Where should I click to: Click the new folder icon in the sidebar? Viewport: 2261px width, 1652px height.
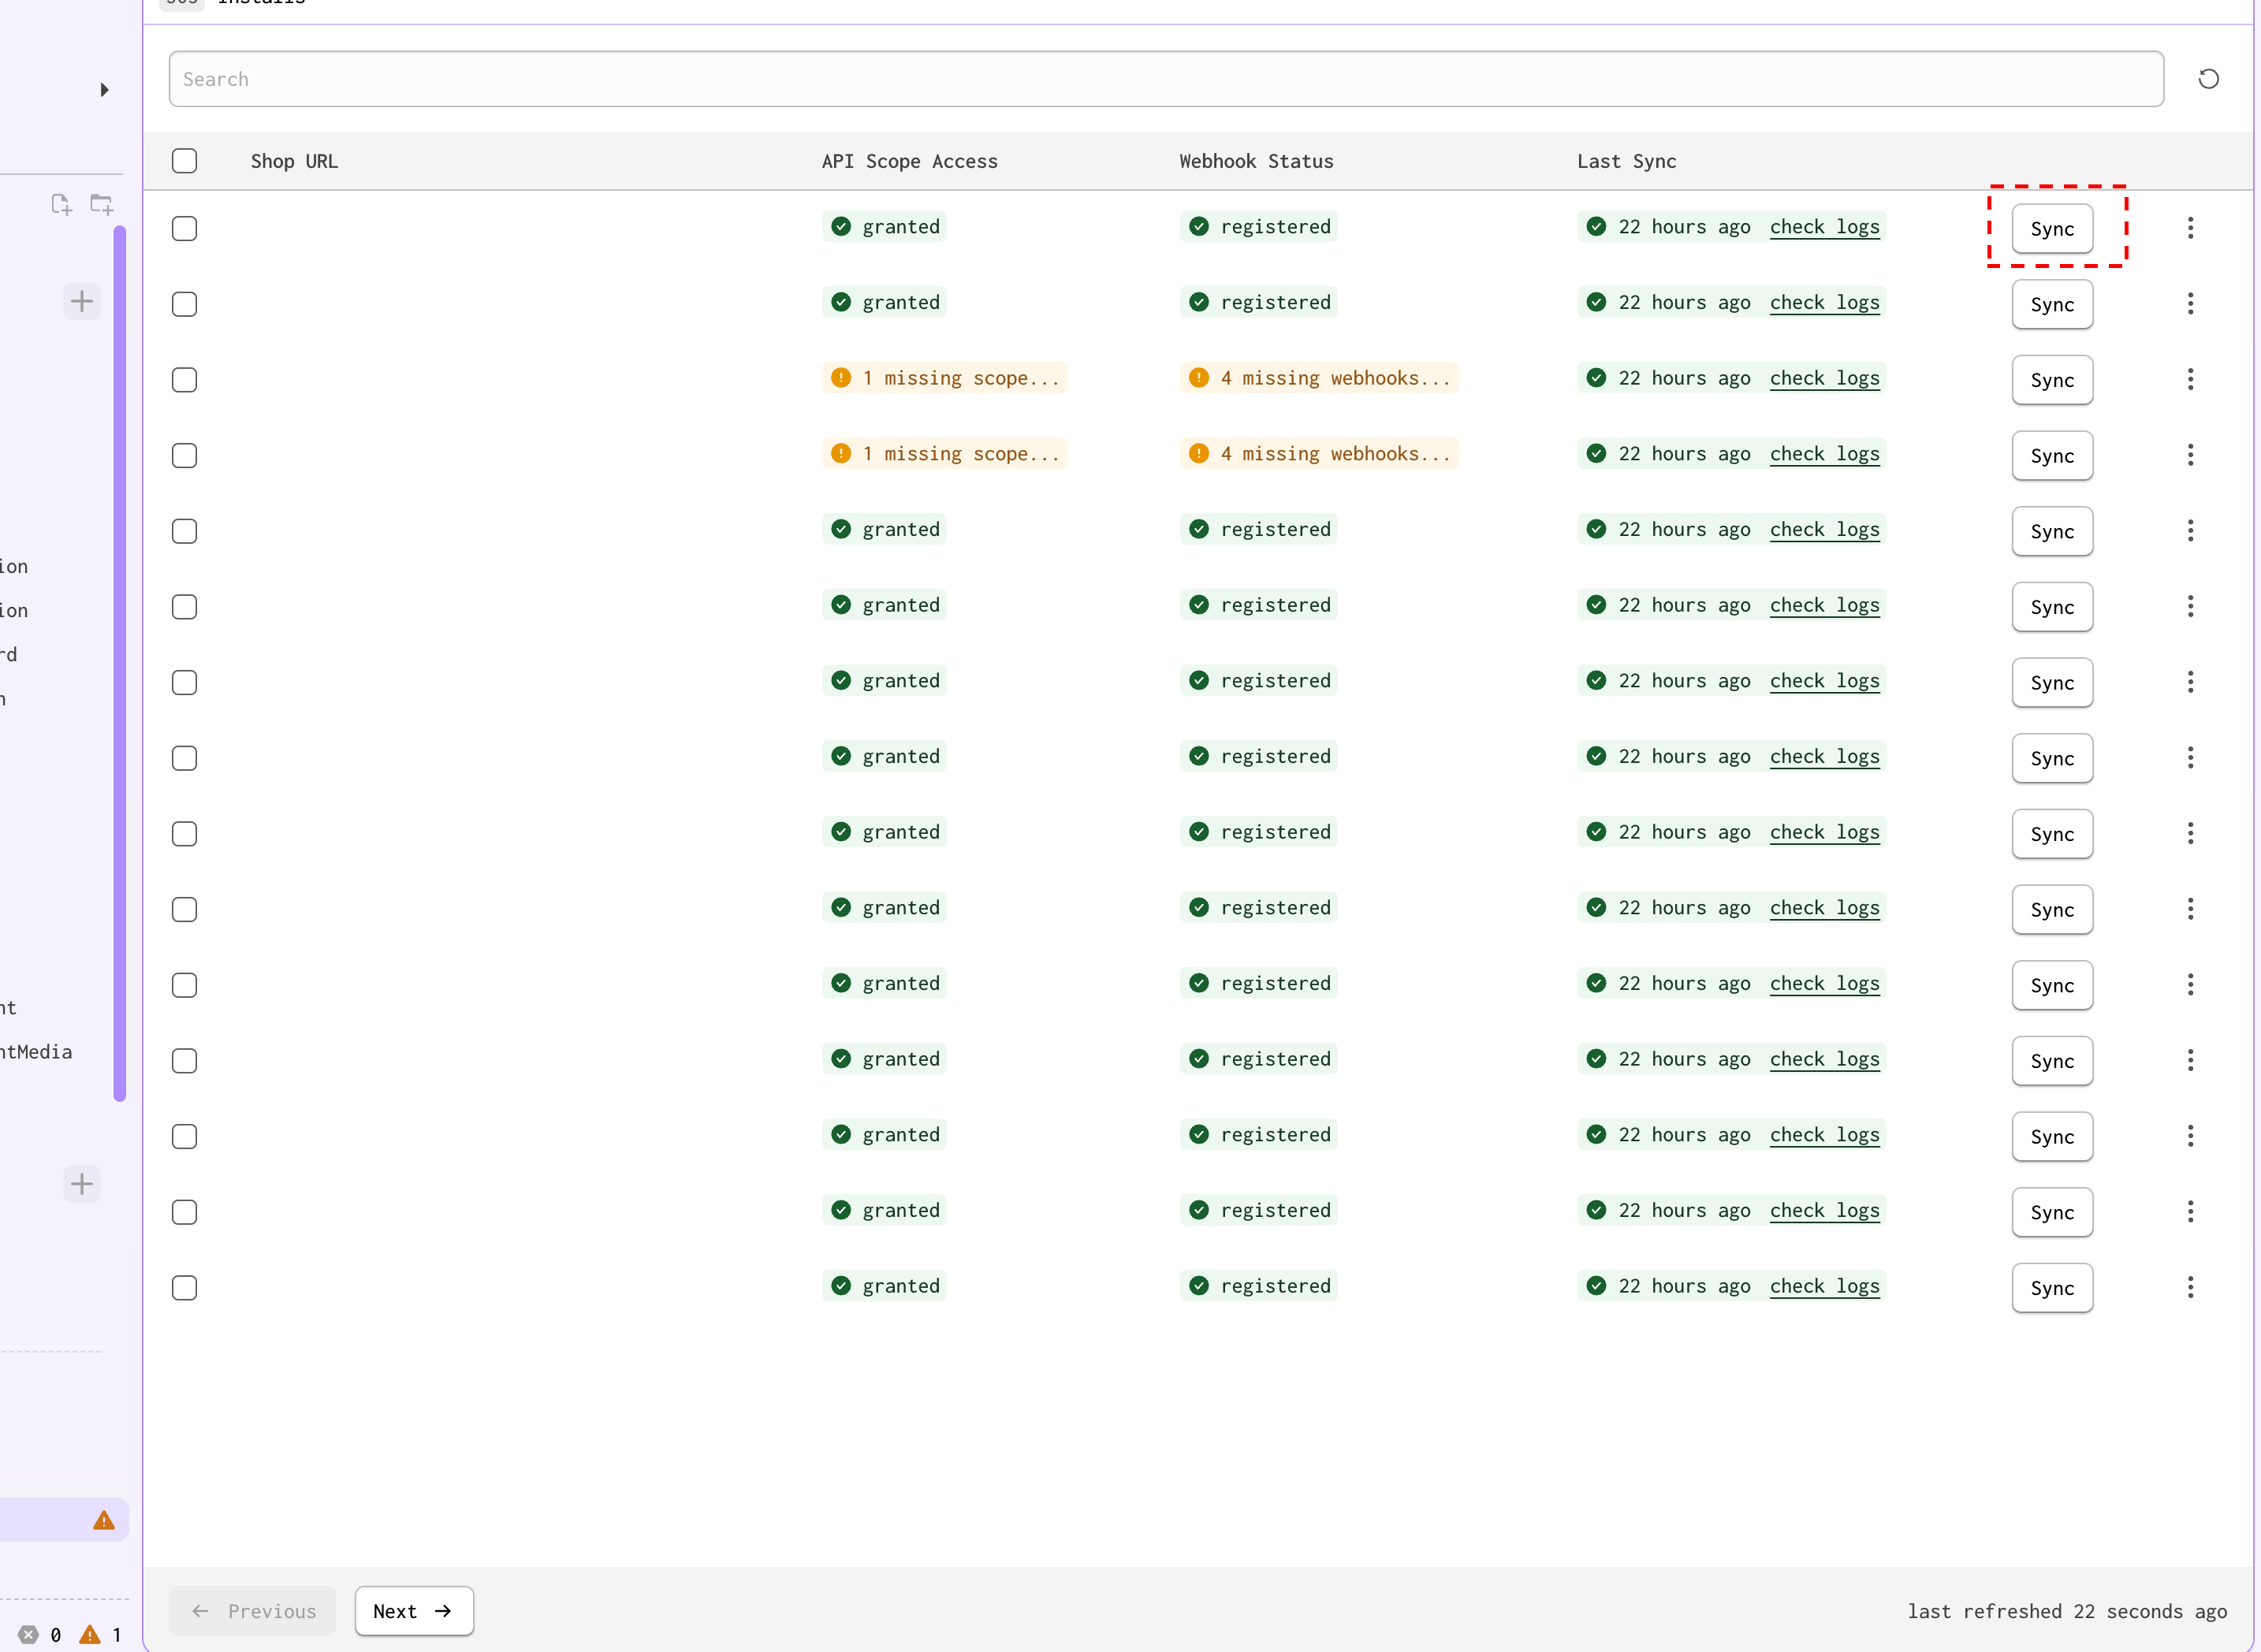click(x=100, y=203)
